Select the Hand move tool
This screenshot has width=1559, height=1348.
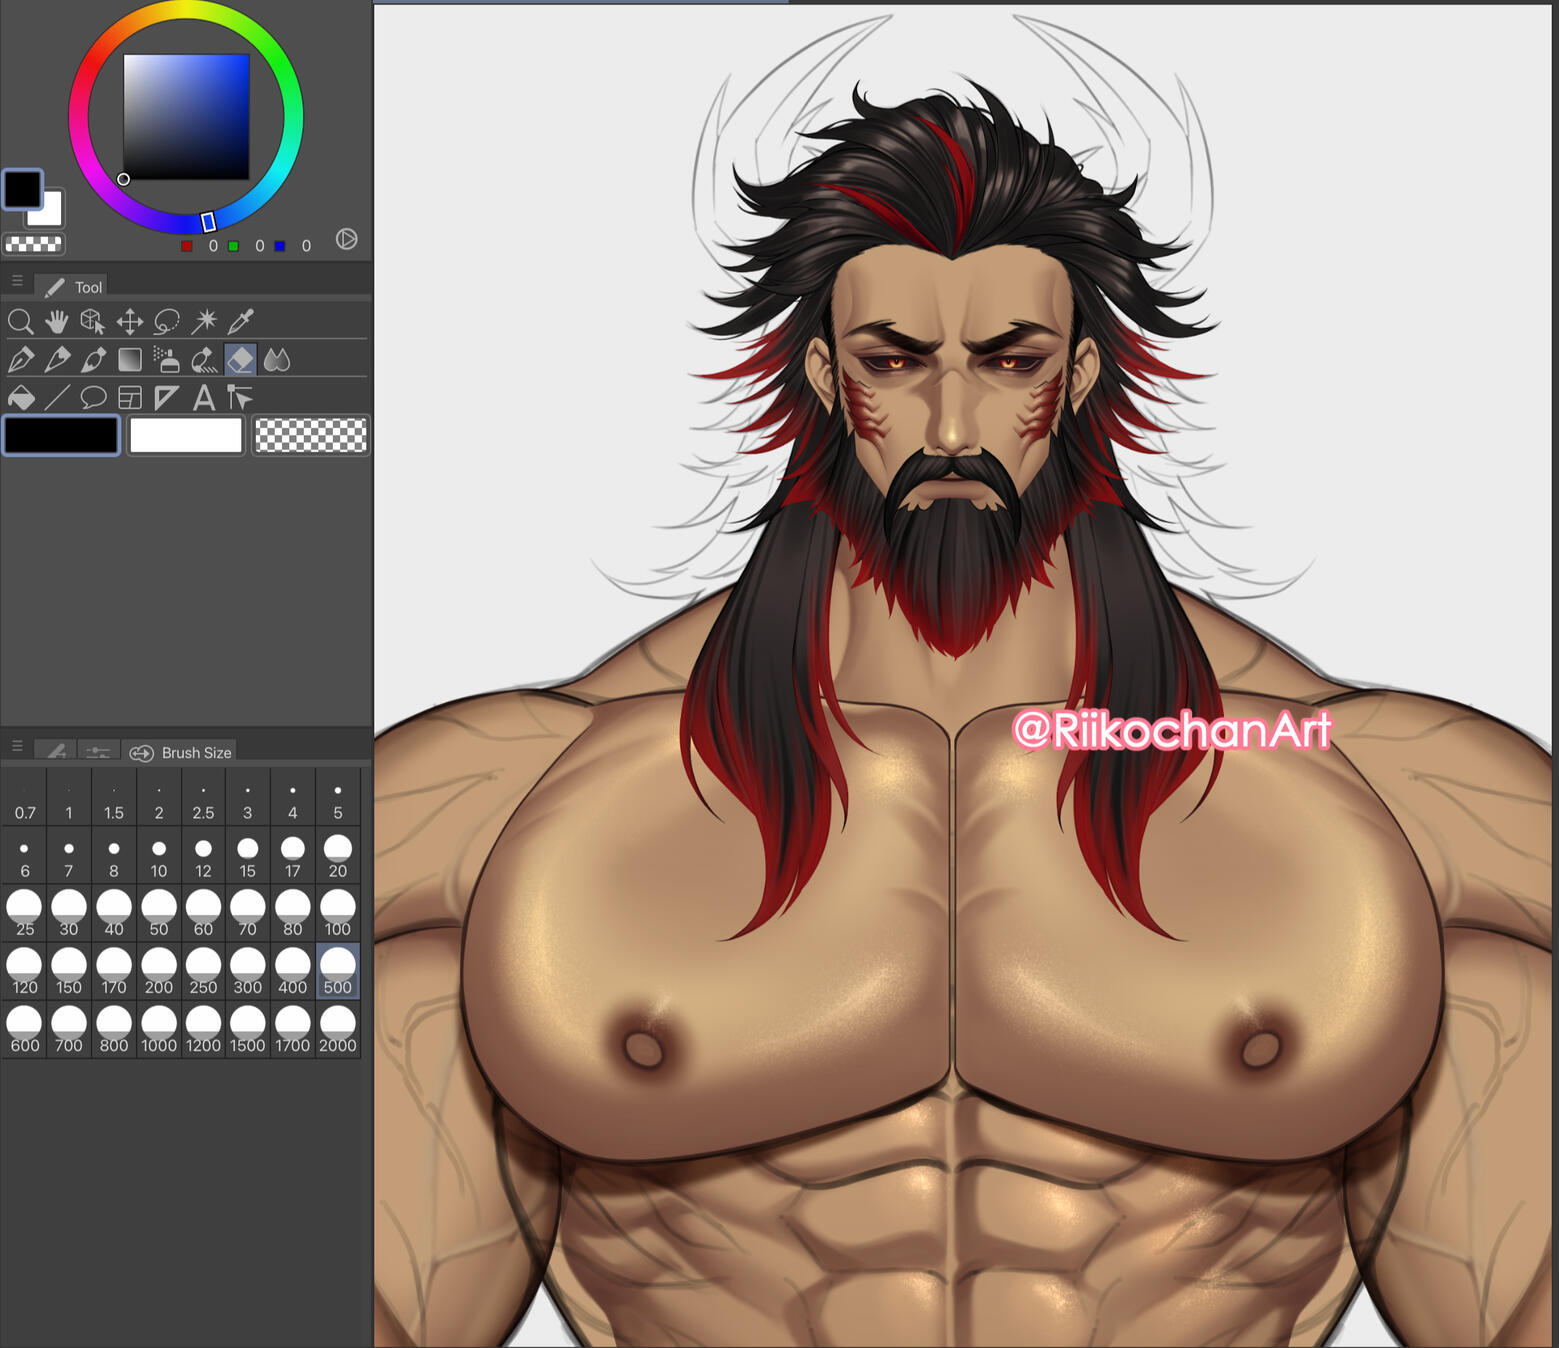[x=57, y=321]
